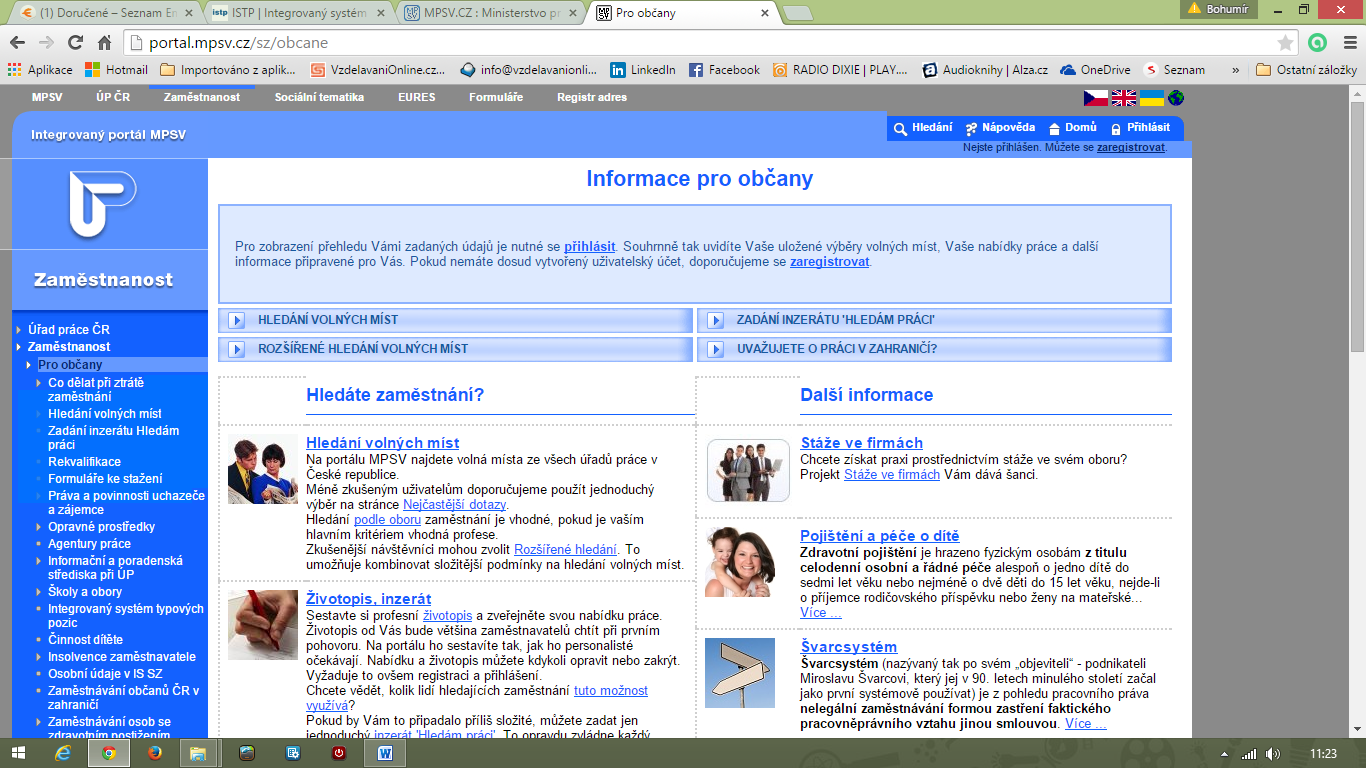Click the volume icon in system tray
Screen dimensions: 1366x768
click(x=1272, y=753)
